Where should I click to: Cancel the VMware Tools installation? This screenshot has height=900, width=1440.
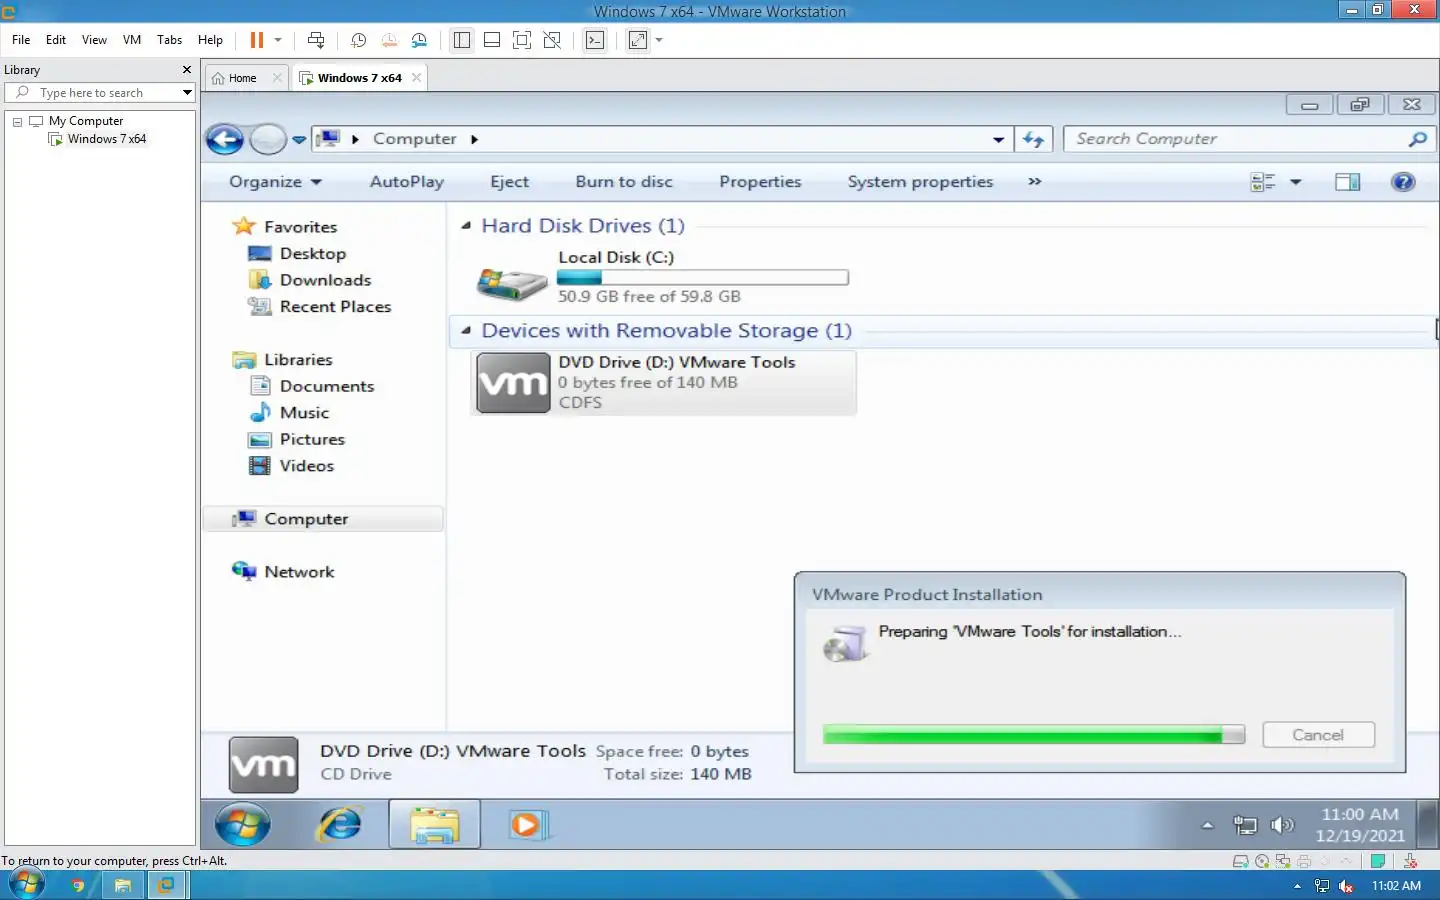pos(1318,735)
